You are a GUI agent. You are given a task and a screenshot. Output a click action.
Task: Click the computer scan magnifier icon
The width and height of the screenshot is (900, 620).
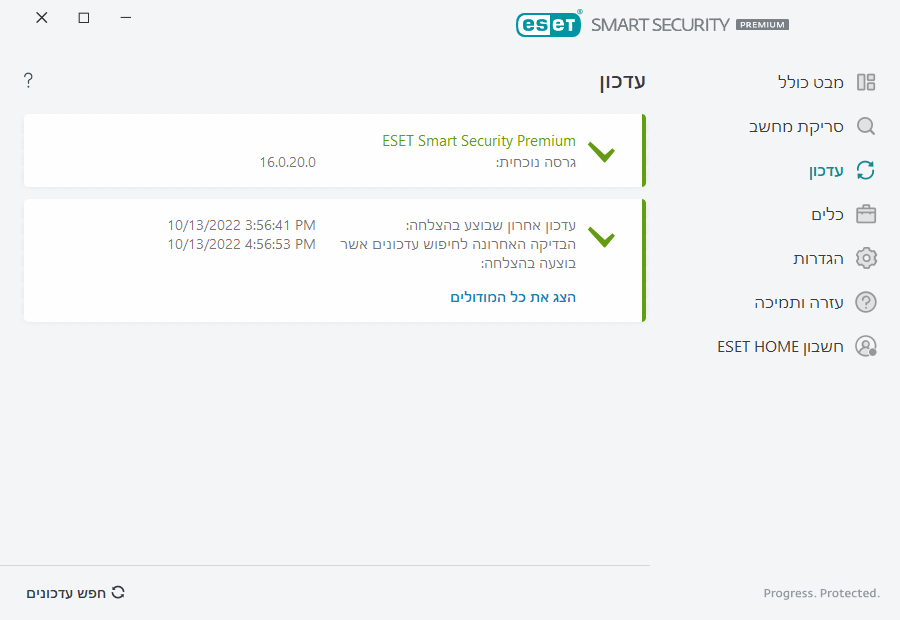[x=866, y=126]
